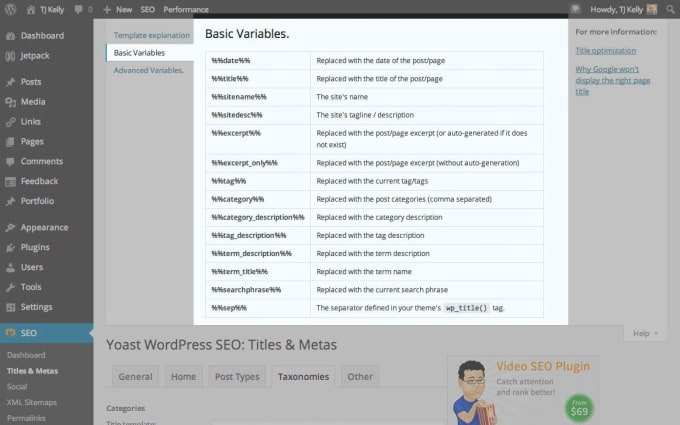Image resolution: width=680 pixels, height=425 pixels.
Task: Click the Appearance paintbrush icon
Action: pyautogui.click(x=10, y=228)
